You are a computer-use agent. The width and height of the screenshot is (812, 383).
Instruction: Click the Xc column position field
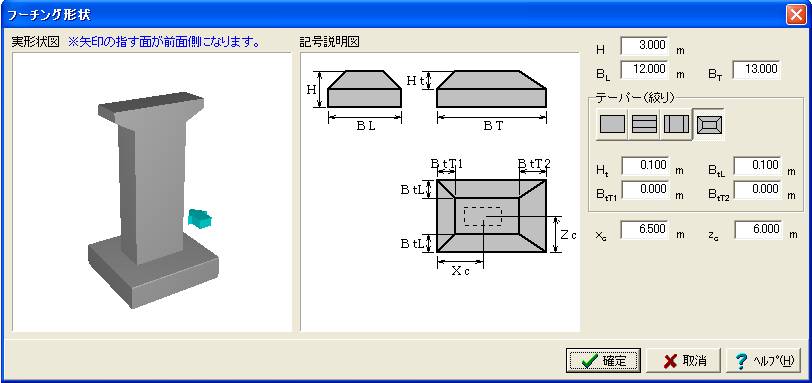(645, 230)
